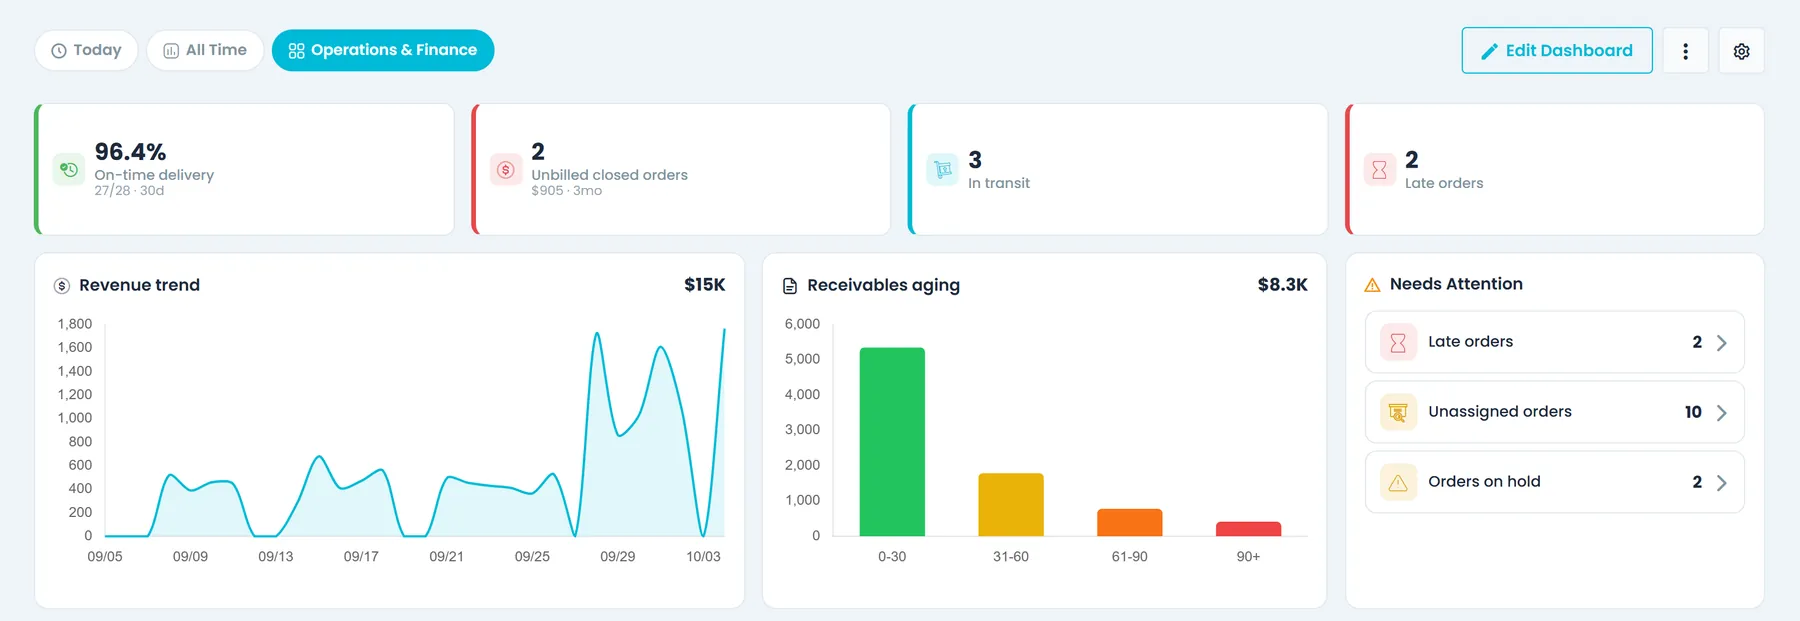Click the "Receivables aging" heading
The image size is (1800, 621).
click(x=883, y=285)
